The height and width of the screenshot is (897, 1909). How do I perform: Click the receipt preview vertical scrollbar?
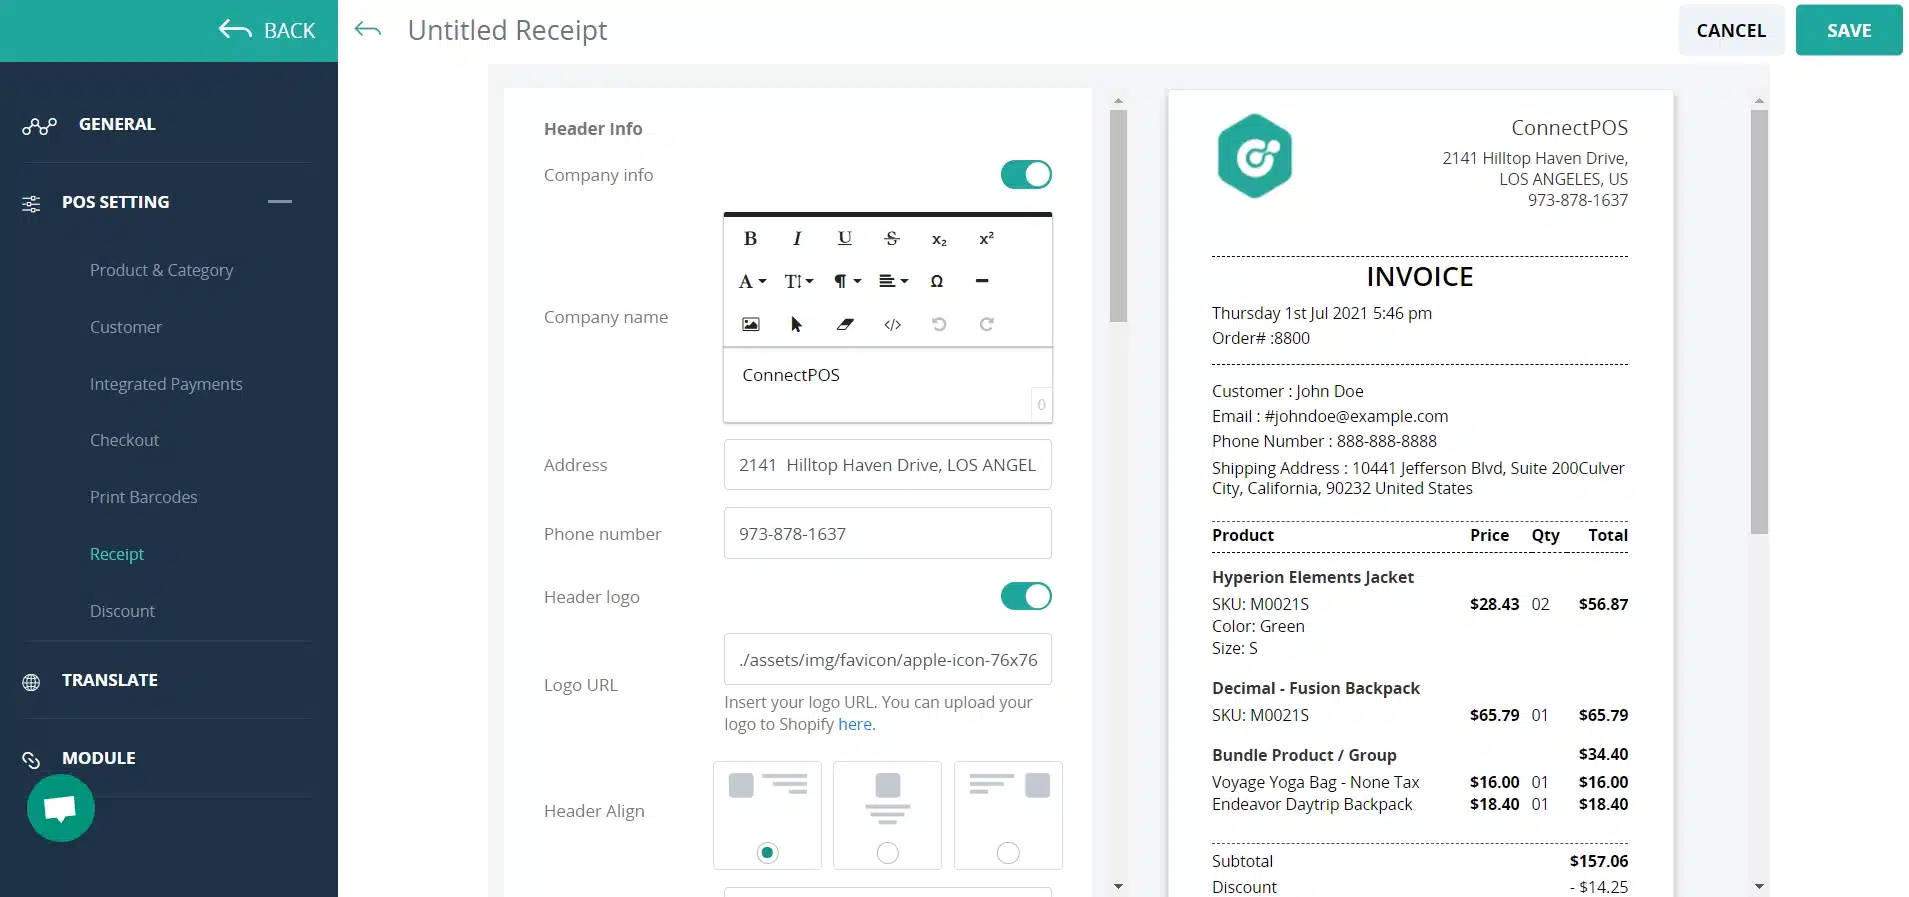[1759, 320]
